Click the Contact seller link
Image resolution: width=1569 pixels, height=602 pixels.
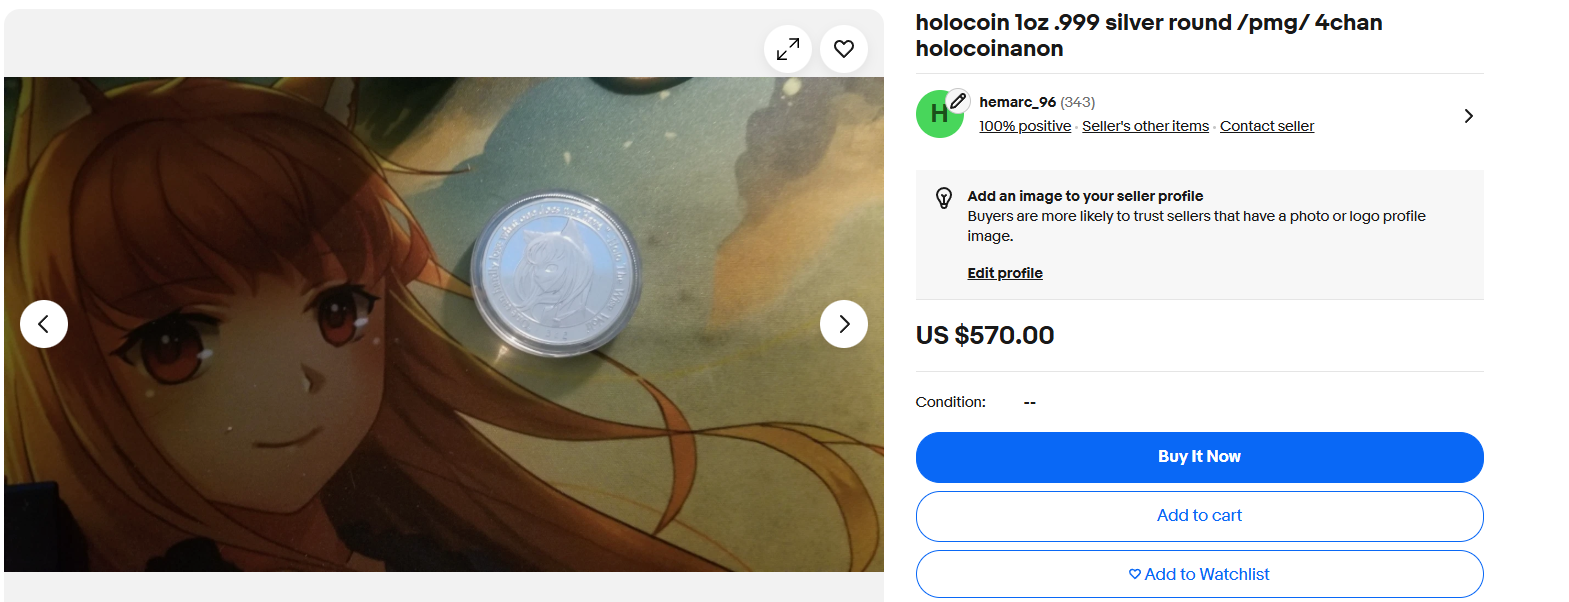pyautogui.click(x=1267, y=126)
